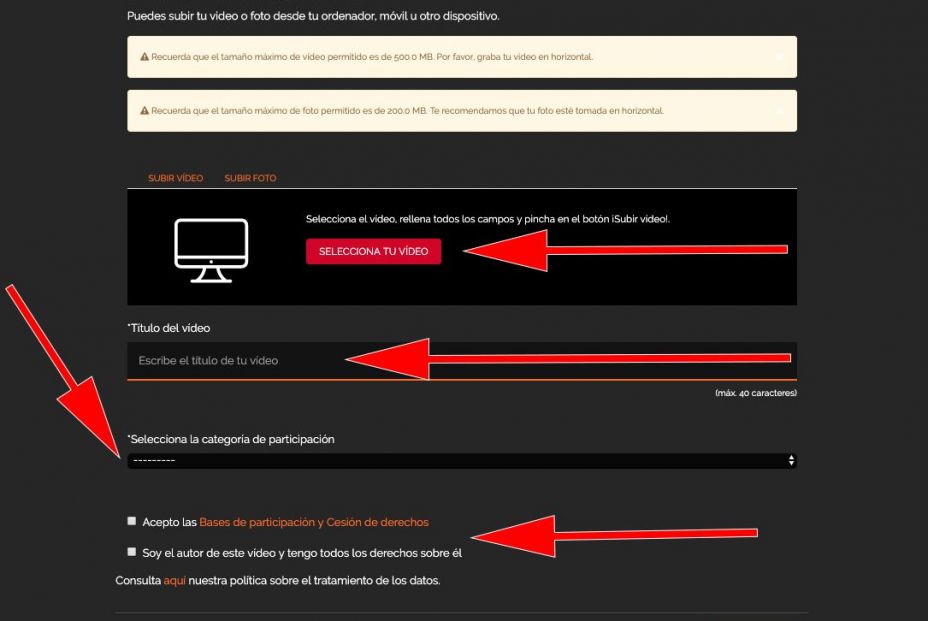Image resolution: width=928 pixels, height=621 pixels.
Task: Click the '(máx. 40 caracteres)' hint text
Action: (756, 394)
